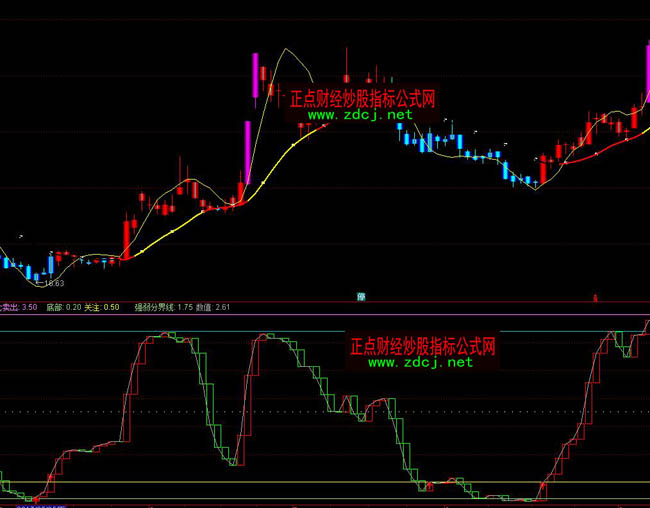This screenshot has width=650, height=508.
Task: Click the lower 正点财经炒股指标公式网 red title
Action: (423, 347)
